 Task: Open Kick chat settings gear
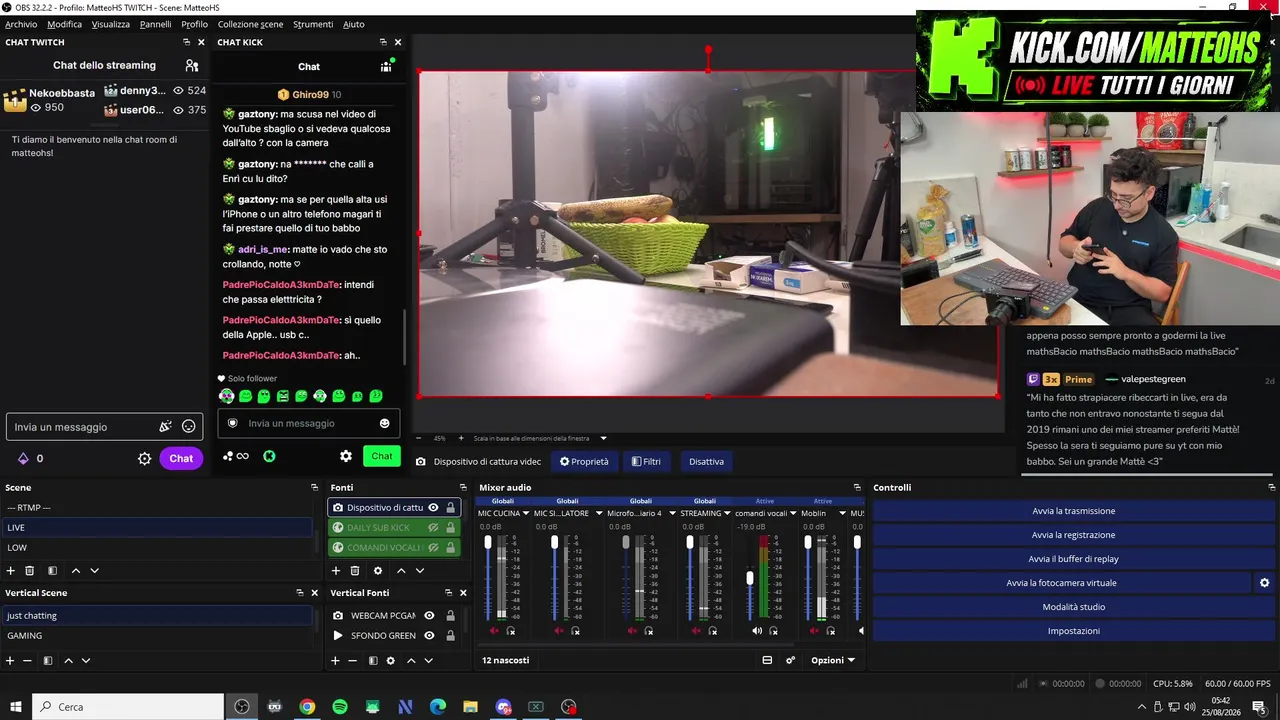point(346,456)
